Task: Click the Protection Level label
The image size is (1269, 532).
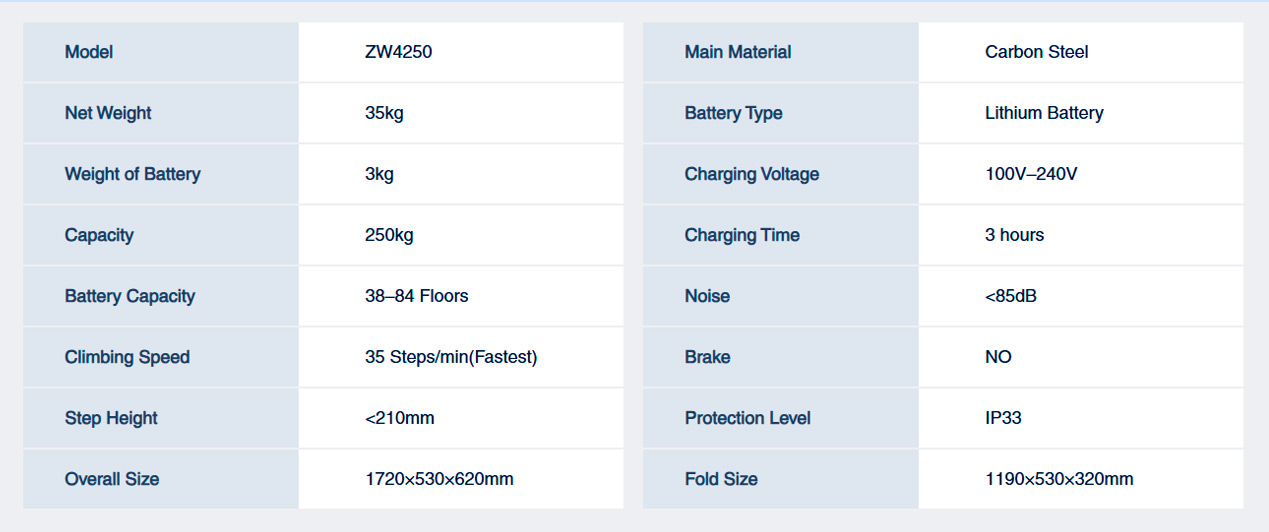Action: [x=748, y=418]
